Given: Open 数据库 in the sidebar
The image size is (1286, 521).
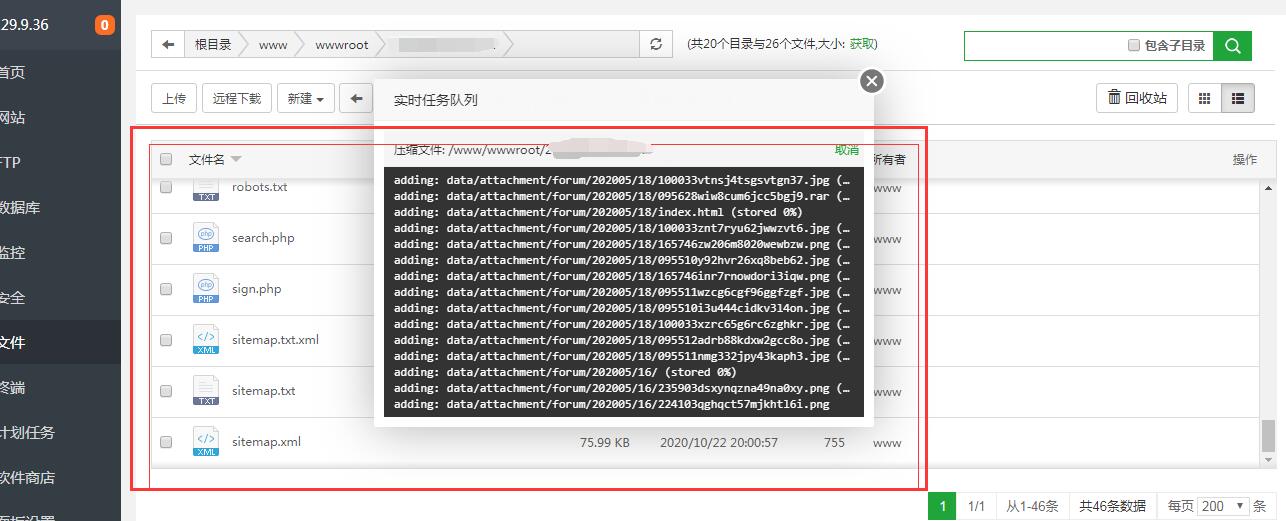Looking at the screenshot, I should [20, 208].
